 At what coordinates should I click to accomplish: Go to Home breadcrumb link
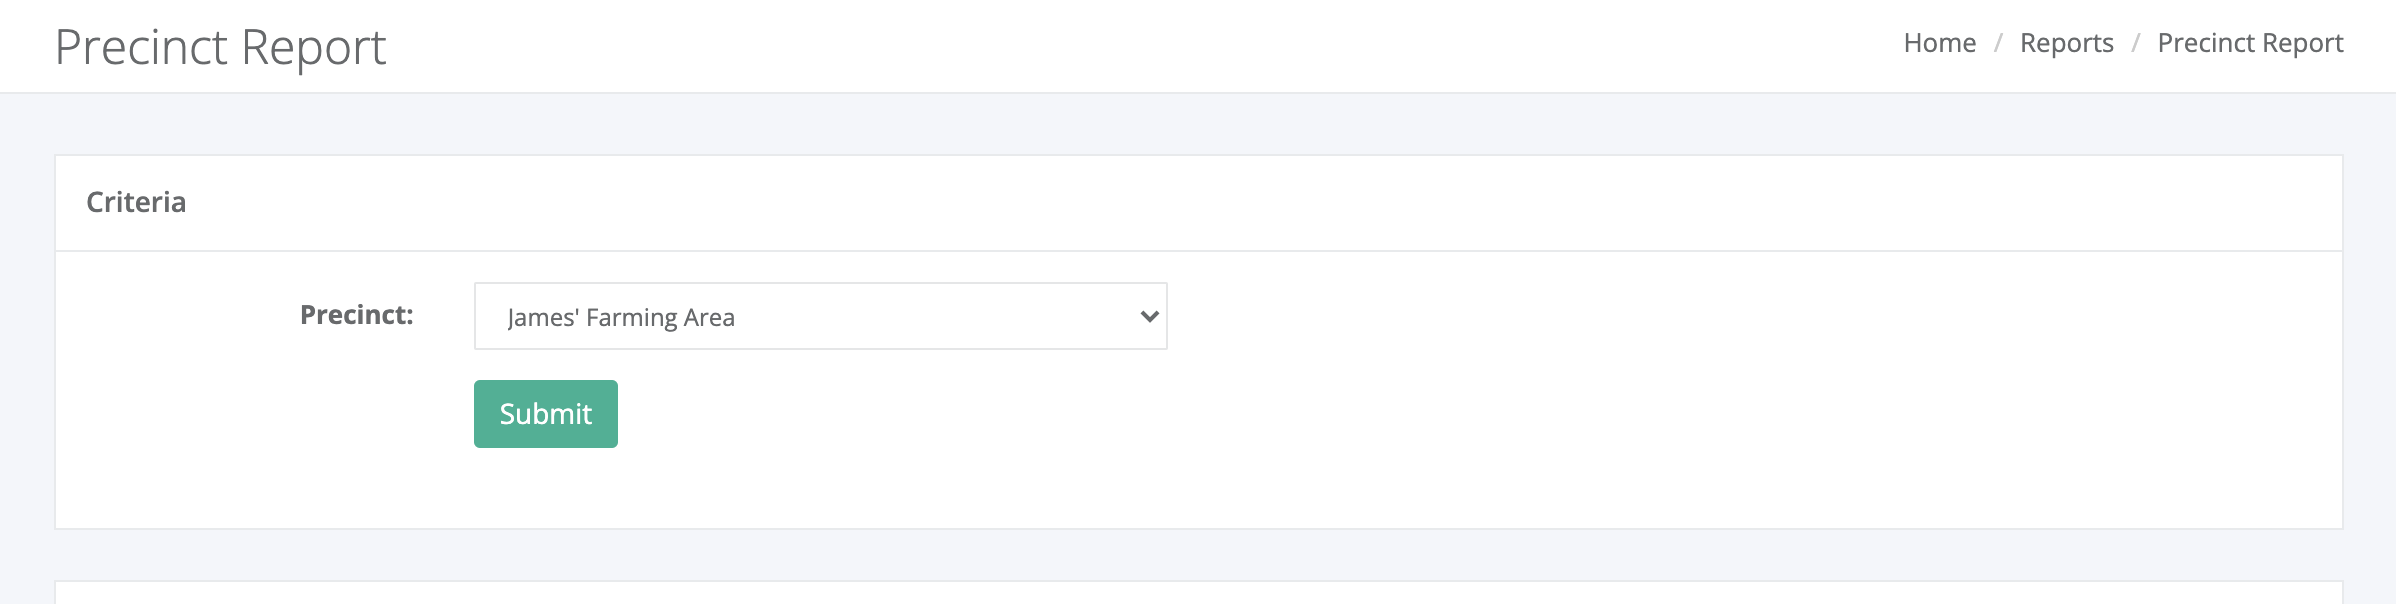[1939, 43]
